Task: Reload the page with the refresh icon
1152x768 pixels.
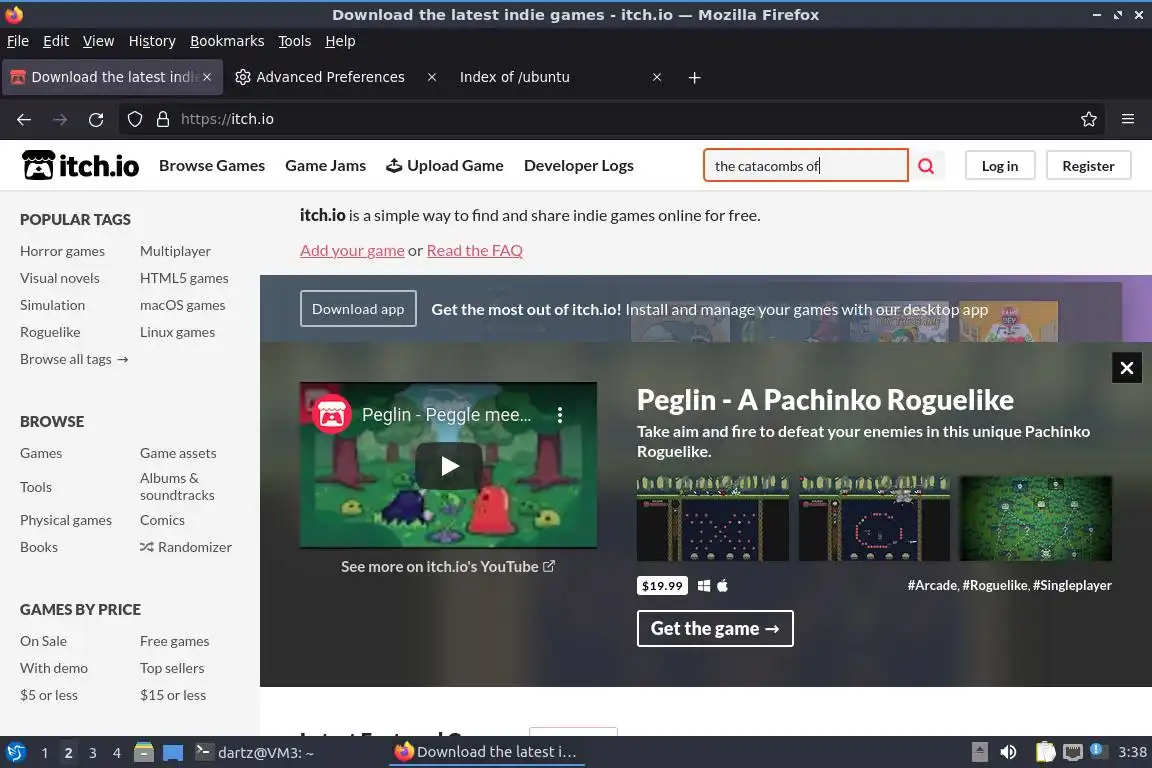Action: (x=96, y=119)
